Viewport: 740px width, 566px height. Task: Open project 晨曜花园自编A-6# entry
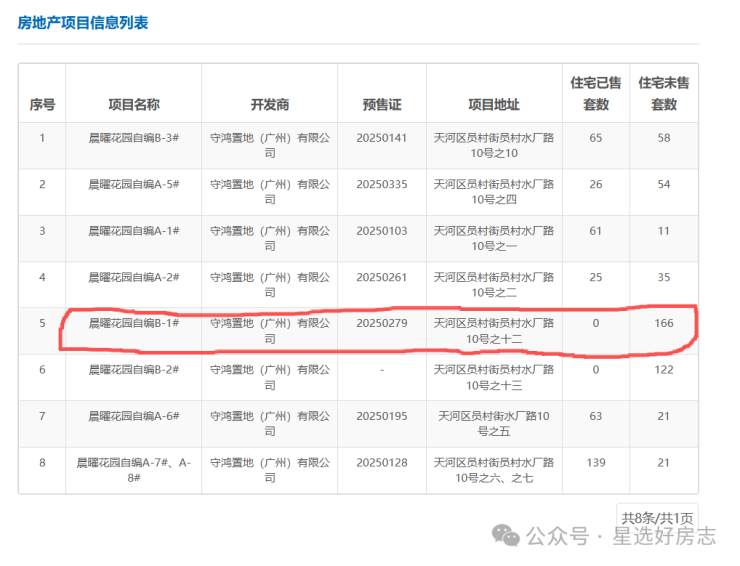[x=134, y=416]
